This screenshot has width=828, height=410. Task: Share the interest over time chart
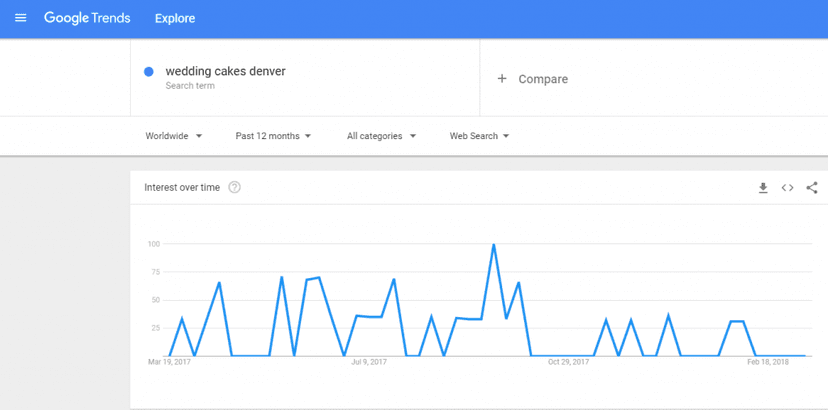[x=812, y=188]
